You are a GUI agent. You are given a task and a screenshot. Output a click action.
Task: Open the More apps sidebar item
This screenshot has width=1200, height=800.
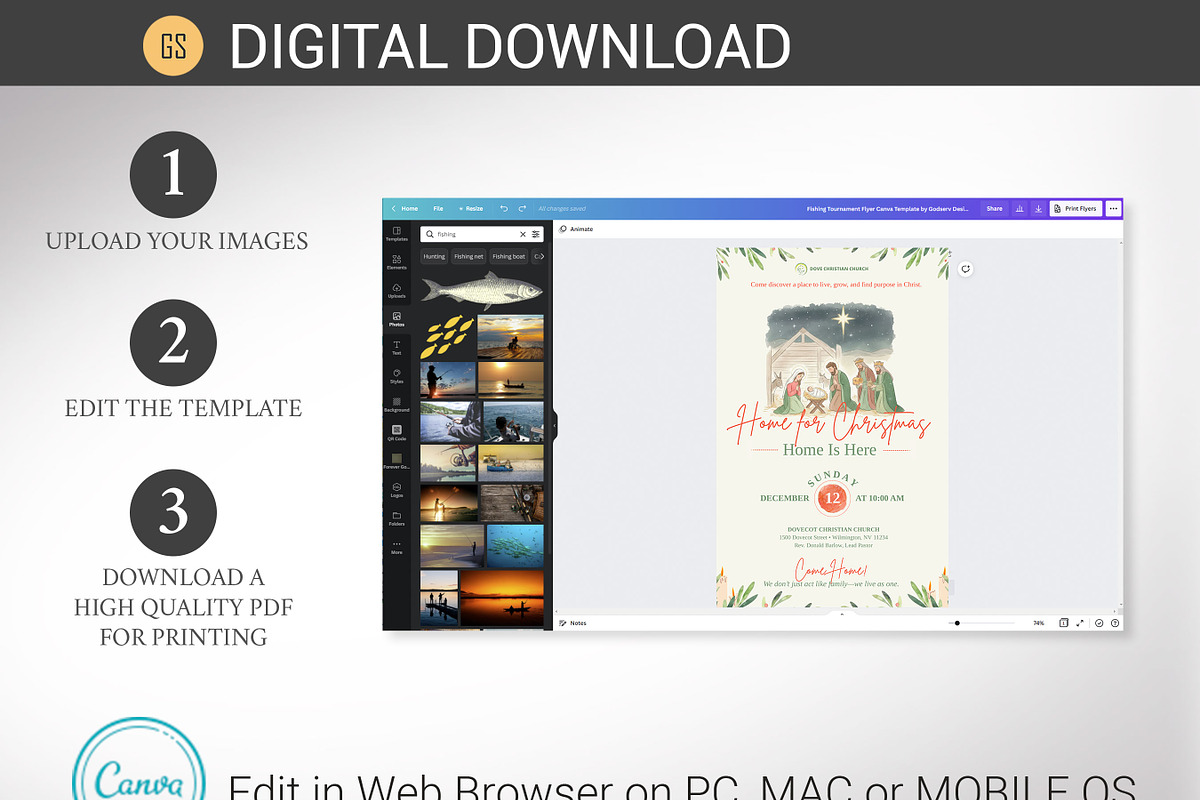[397, 547]
